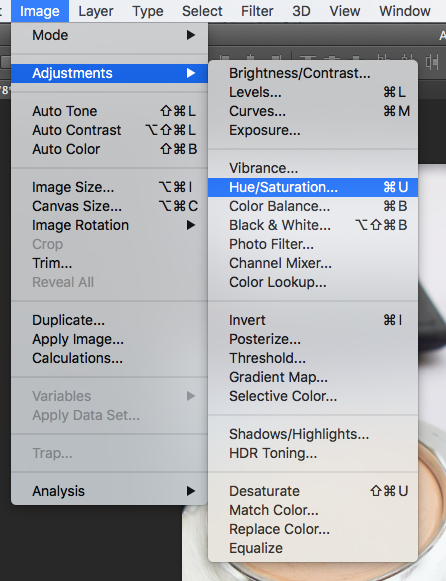Apply Auto Tone to image

pos(109,111)
